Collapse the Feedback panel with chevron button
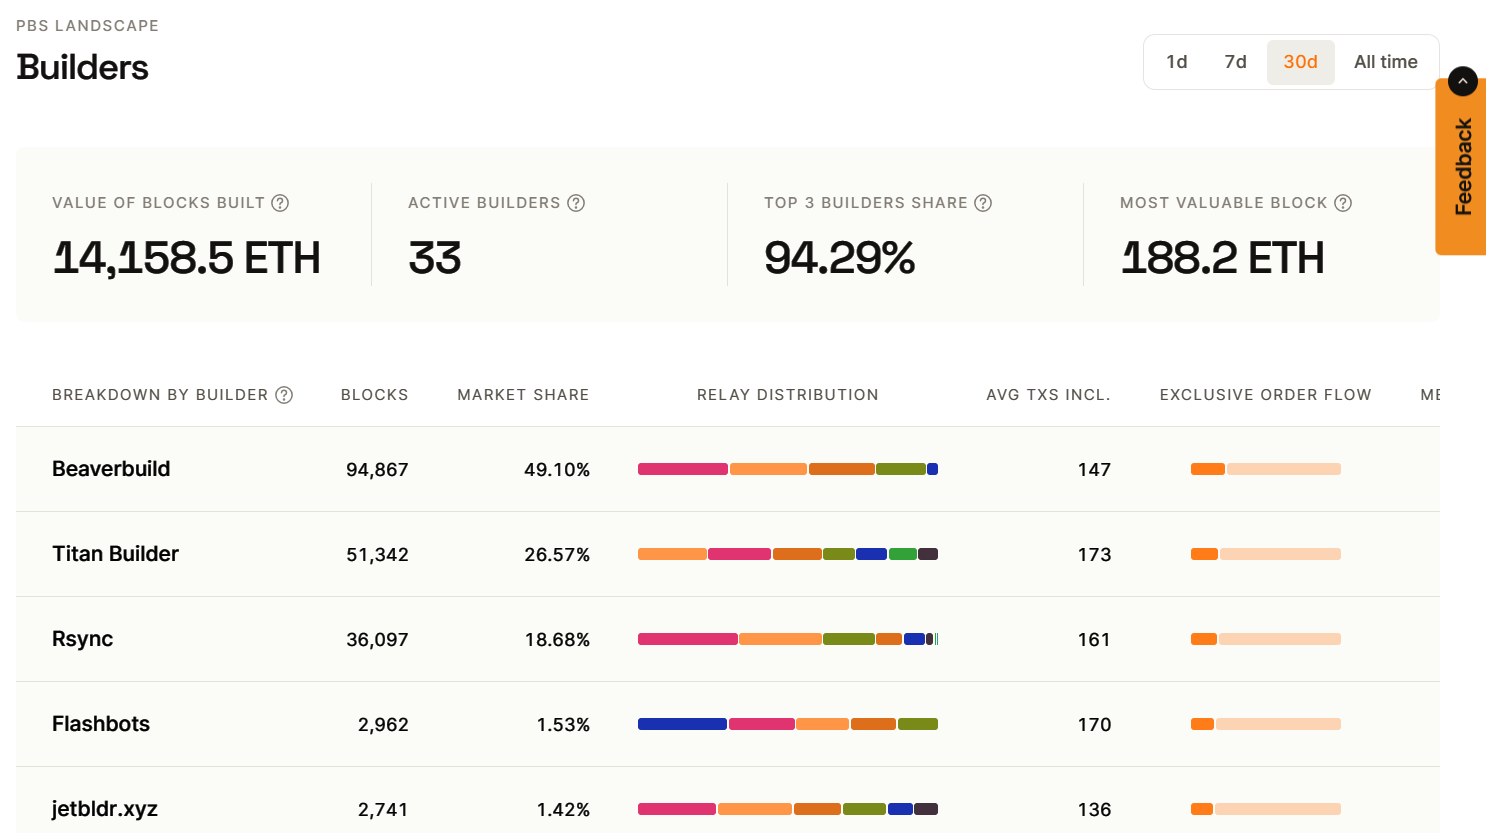 point(1462,81)
